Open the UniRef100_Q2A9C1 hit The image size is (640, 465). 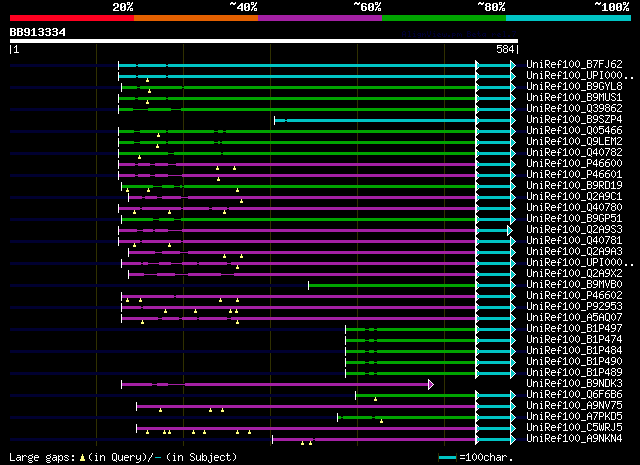(574, 196)
